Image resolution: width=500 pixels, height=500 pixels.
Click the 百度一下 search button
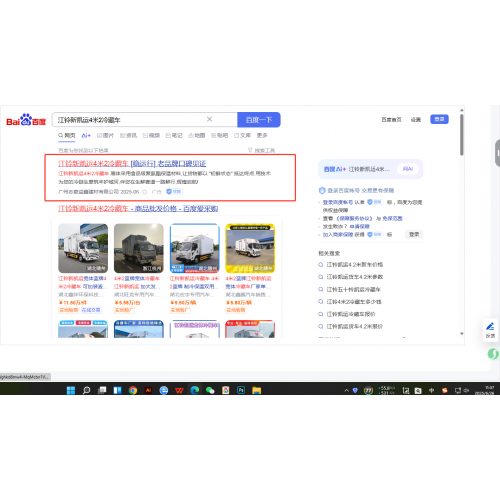coord(259,120)
